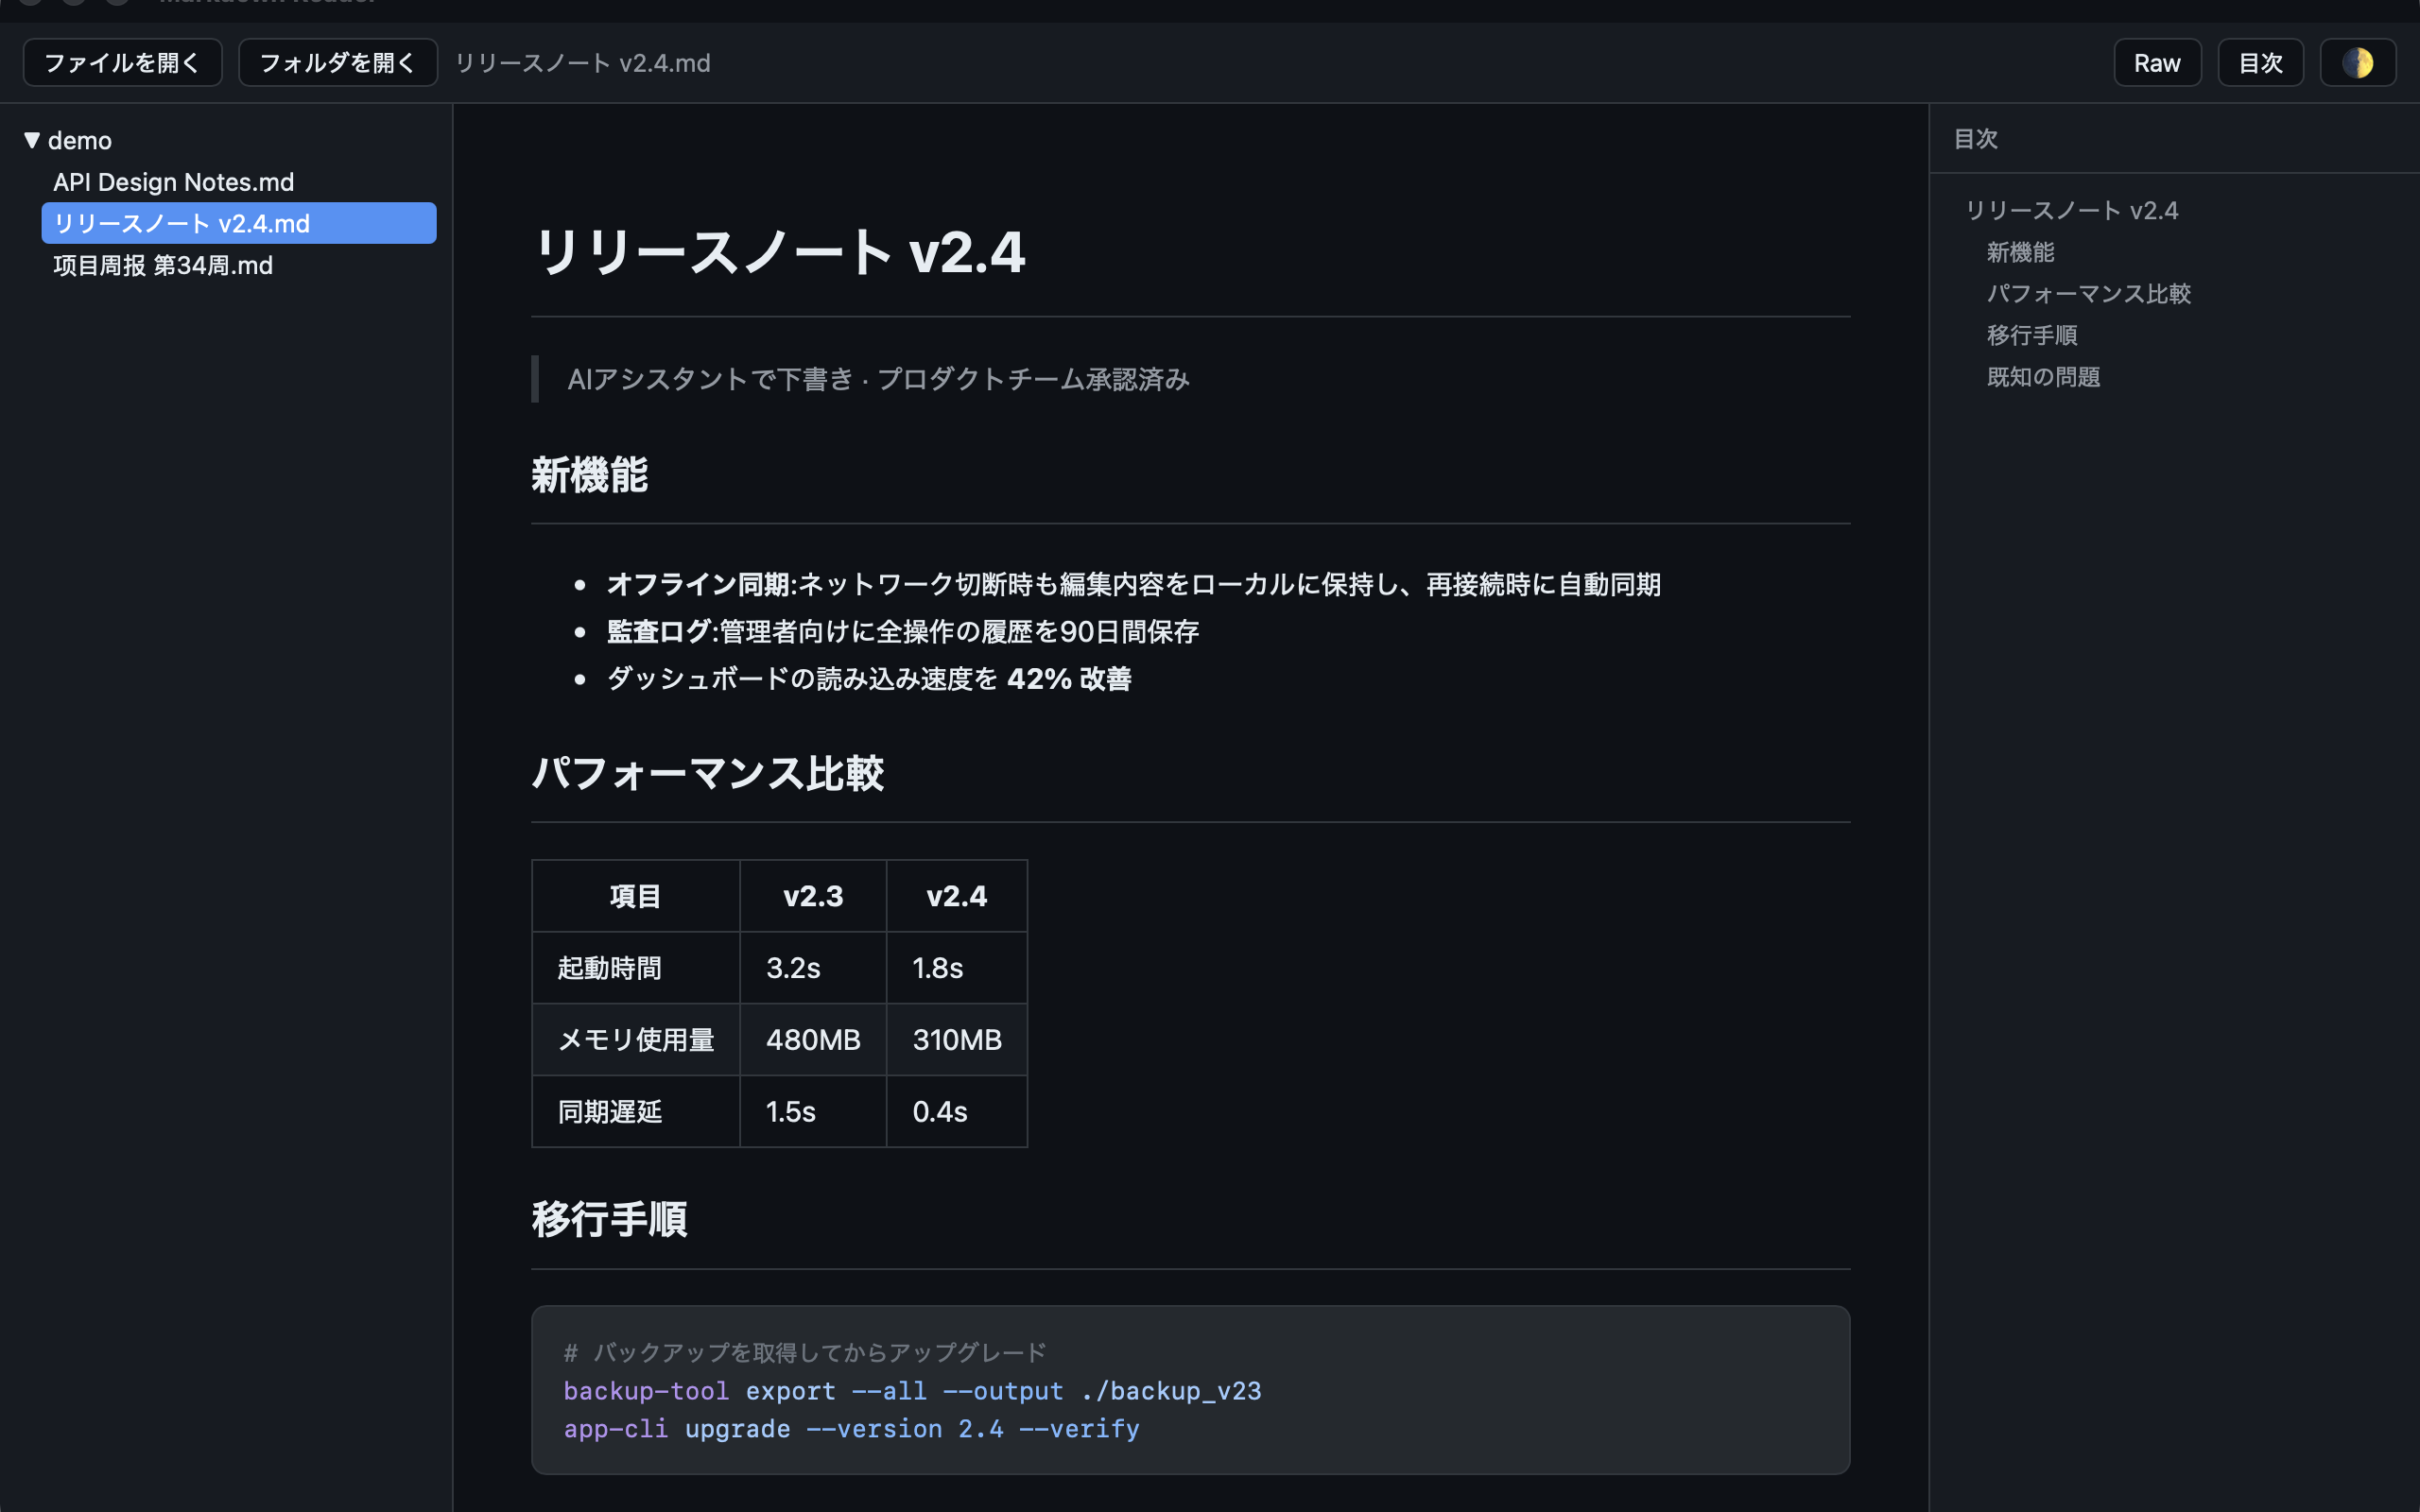Select リリースノート v2.4.md in file tree
2420x1512 pixels.
pos(239,223)
